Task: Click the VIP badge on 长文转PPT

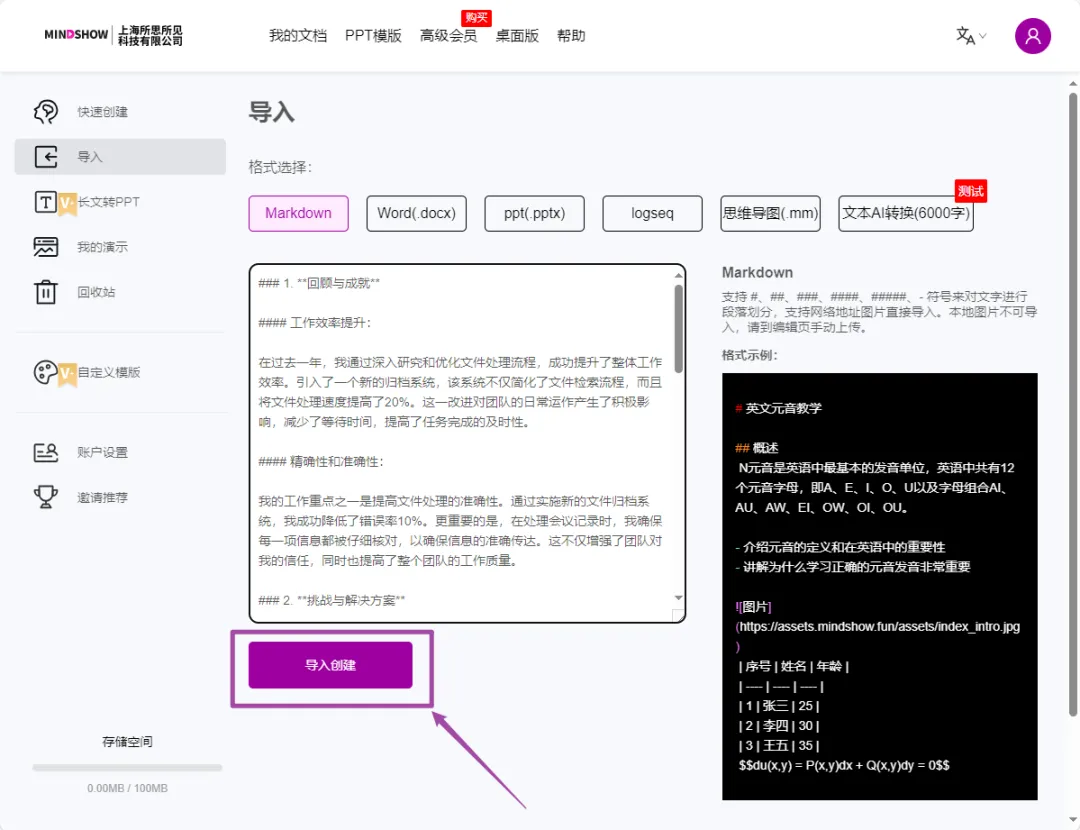Action: 67,203
